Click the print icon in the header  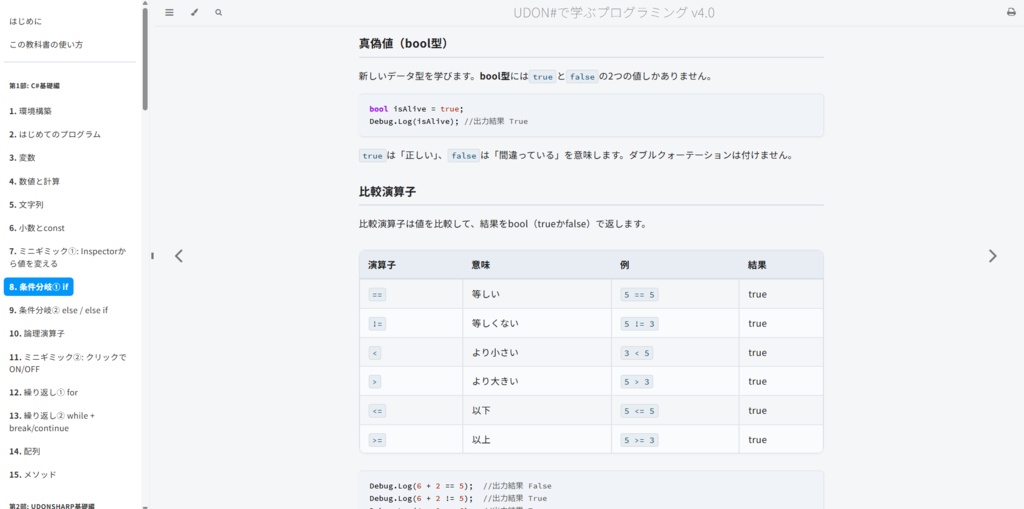pyautogui.click(x=1011, y=12)
